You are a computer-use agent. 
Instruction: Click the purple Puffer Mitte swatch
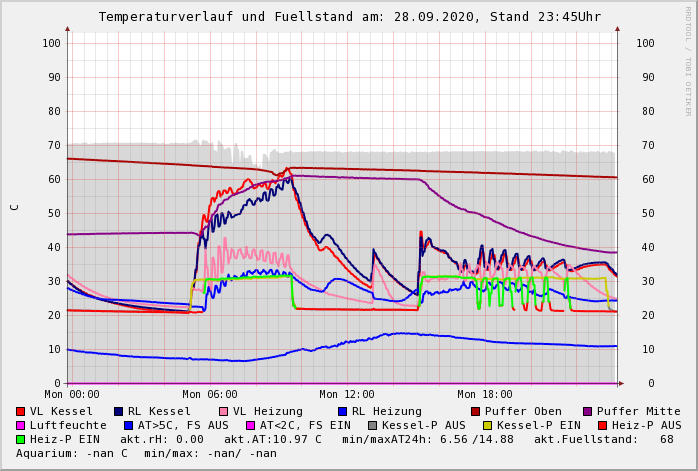pos(588,411)
